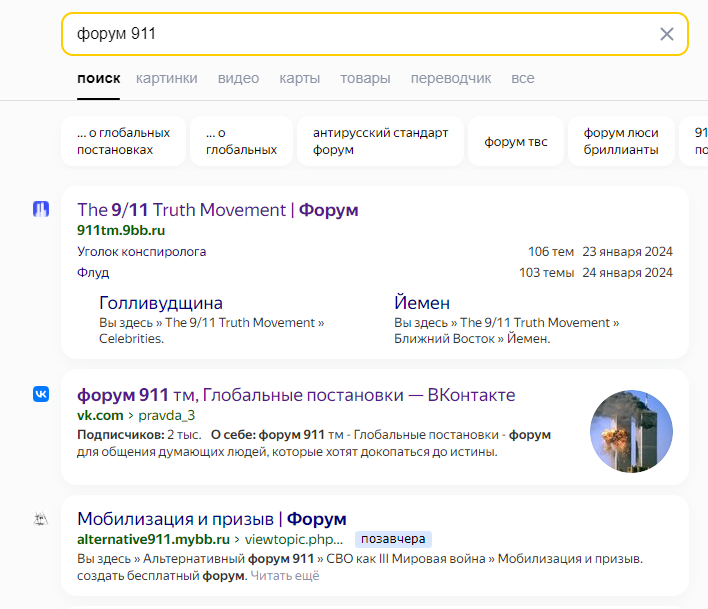This screenshot has width=708, height=609.
Task: Follow the 'viewtopic.php...' URL path
Action: click(x=294, y=539)
